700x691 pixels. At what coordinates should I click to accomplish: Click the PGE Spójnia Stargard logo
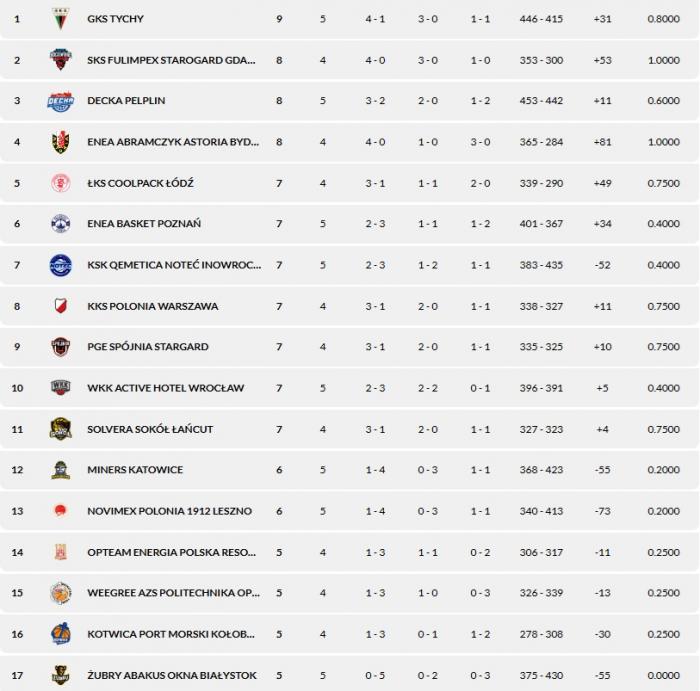(x=61, y=347)
